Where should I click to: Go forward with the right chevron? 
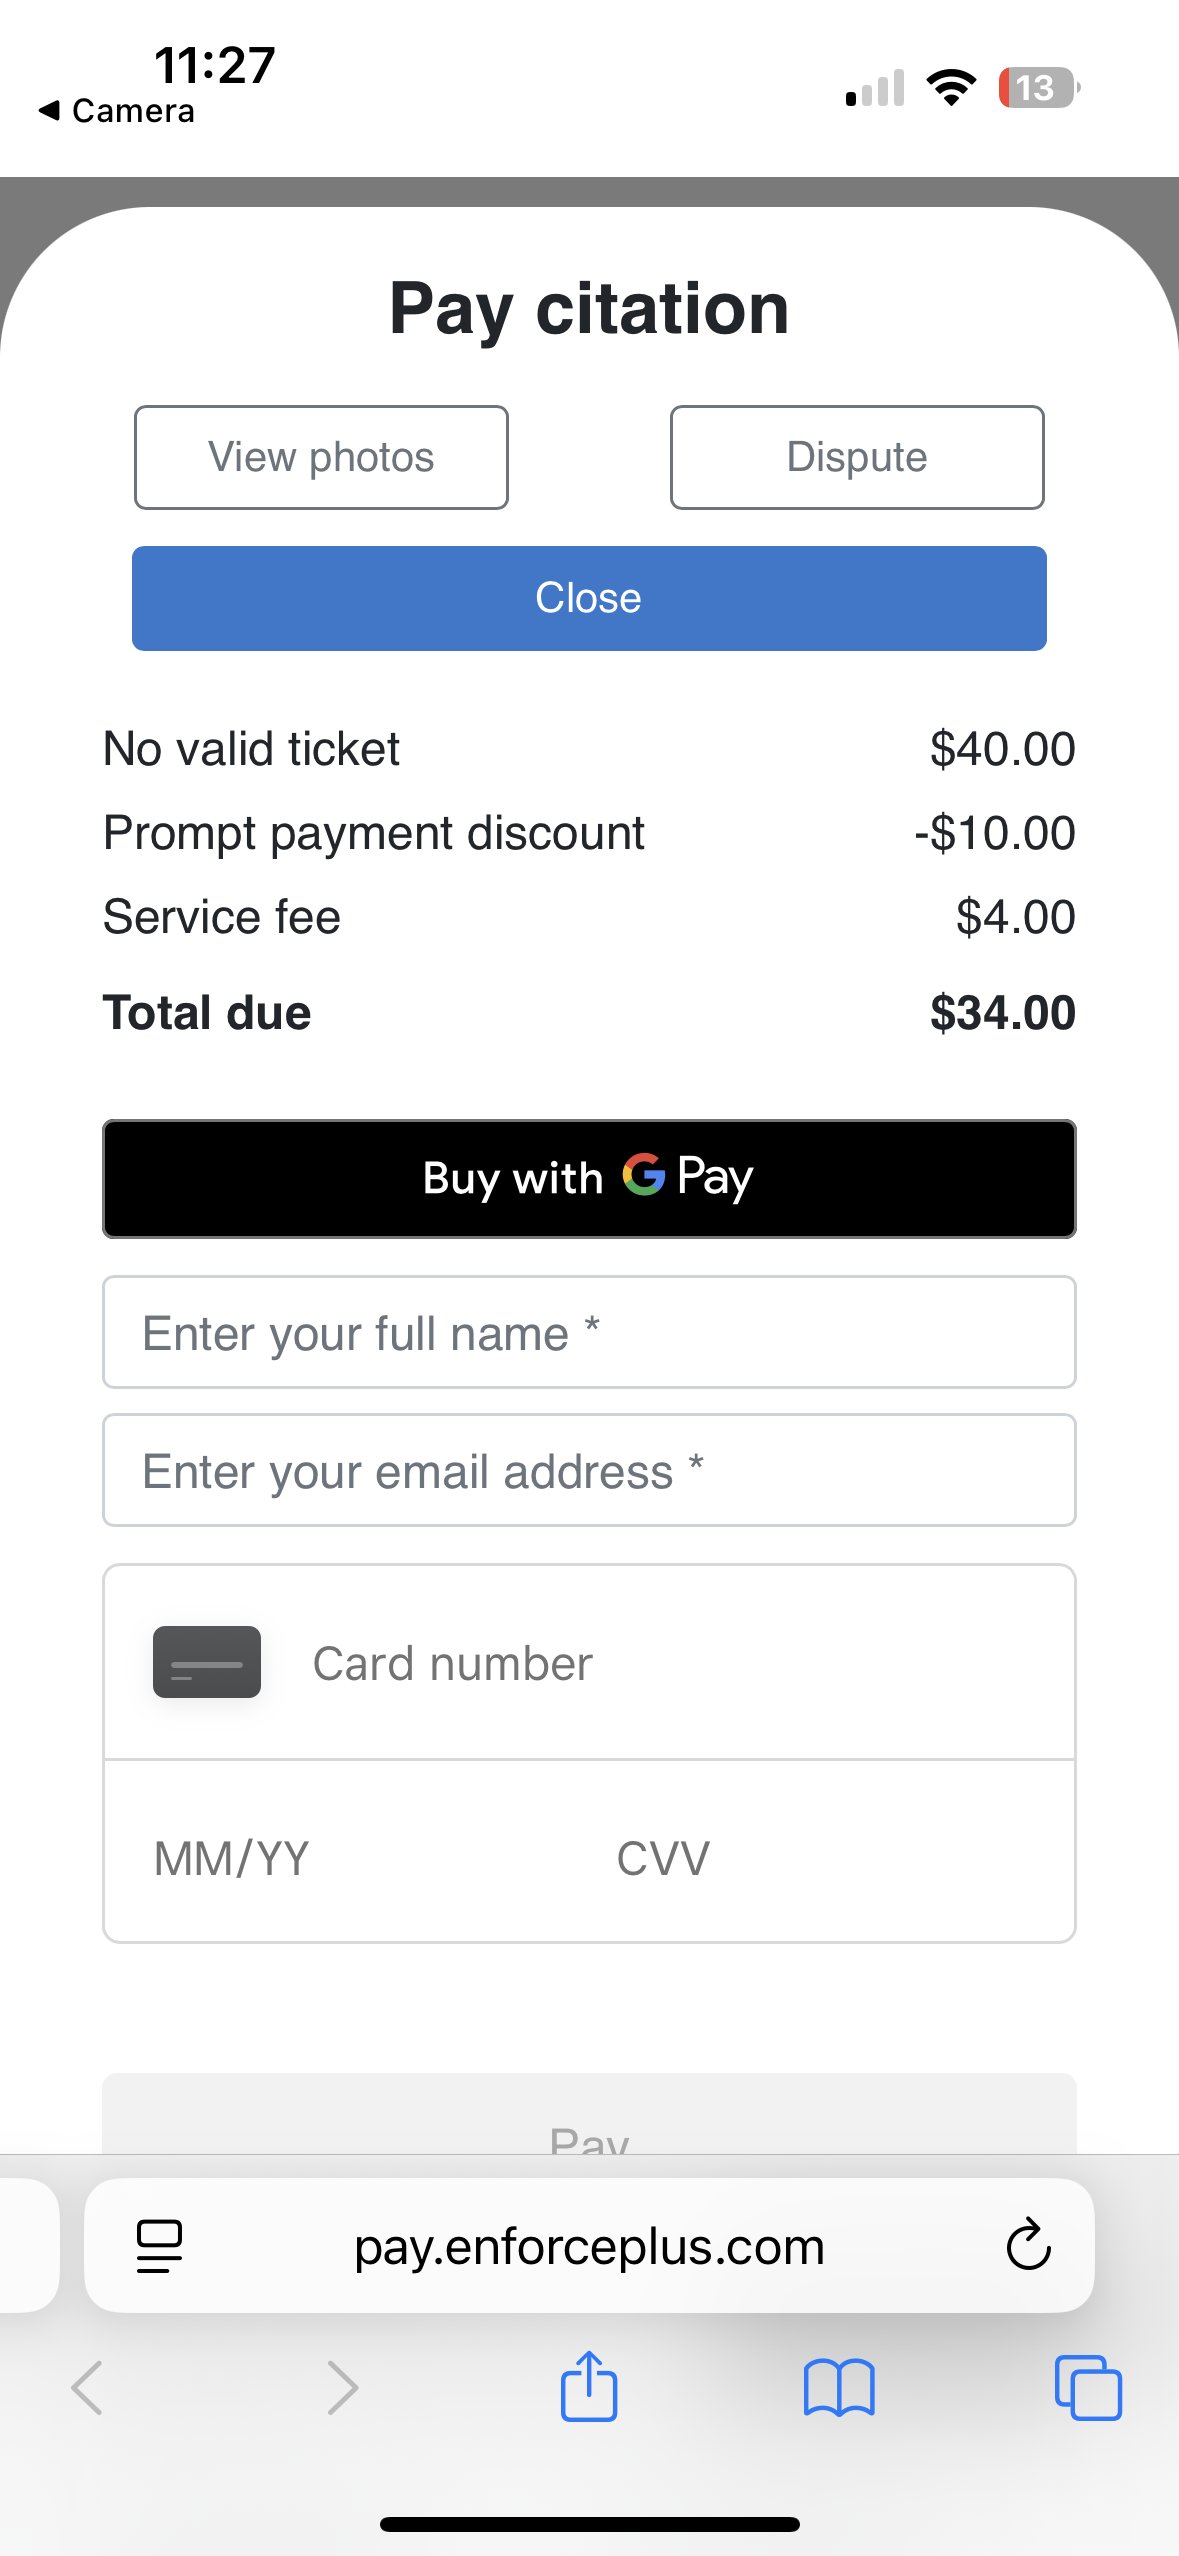coord(342,2388)
